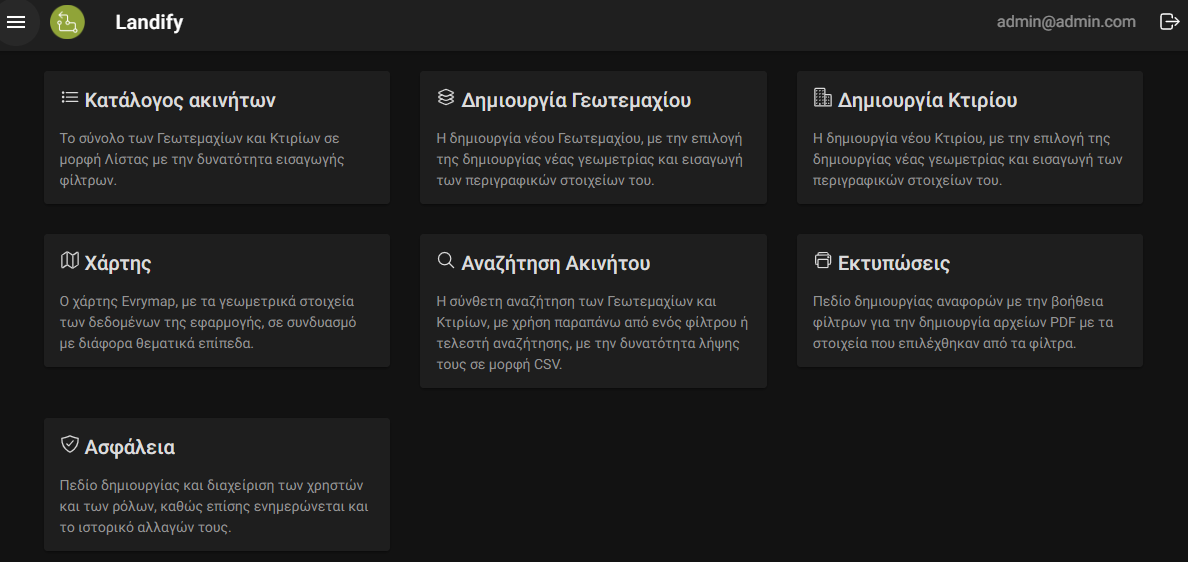The width and height of the screenshot is (1188, 562).
Task: Click the Evrymap description text in Χάρτης card
Action: coord(208,322)
